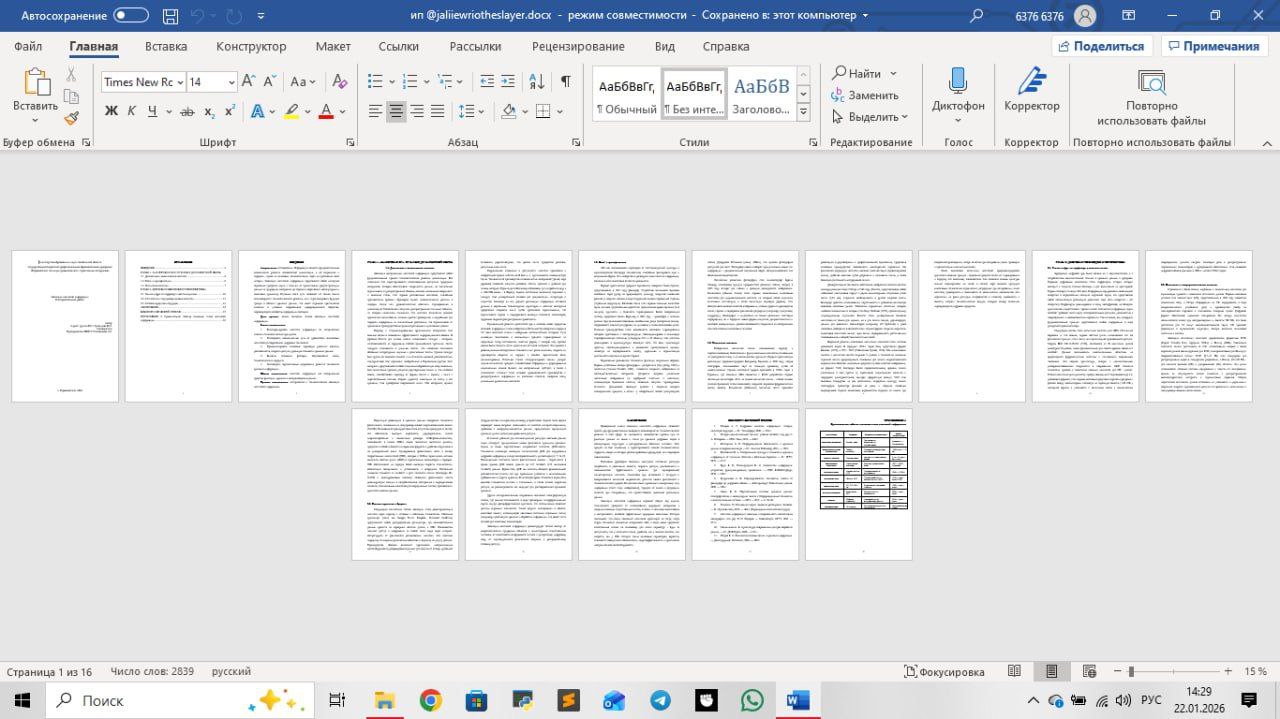Toggle bold Ж formatting
This screenshot has width=1280, height=719.
point(111,111)
